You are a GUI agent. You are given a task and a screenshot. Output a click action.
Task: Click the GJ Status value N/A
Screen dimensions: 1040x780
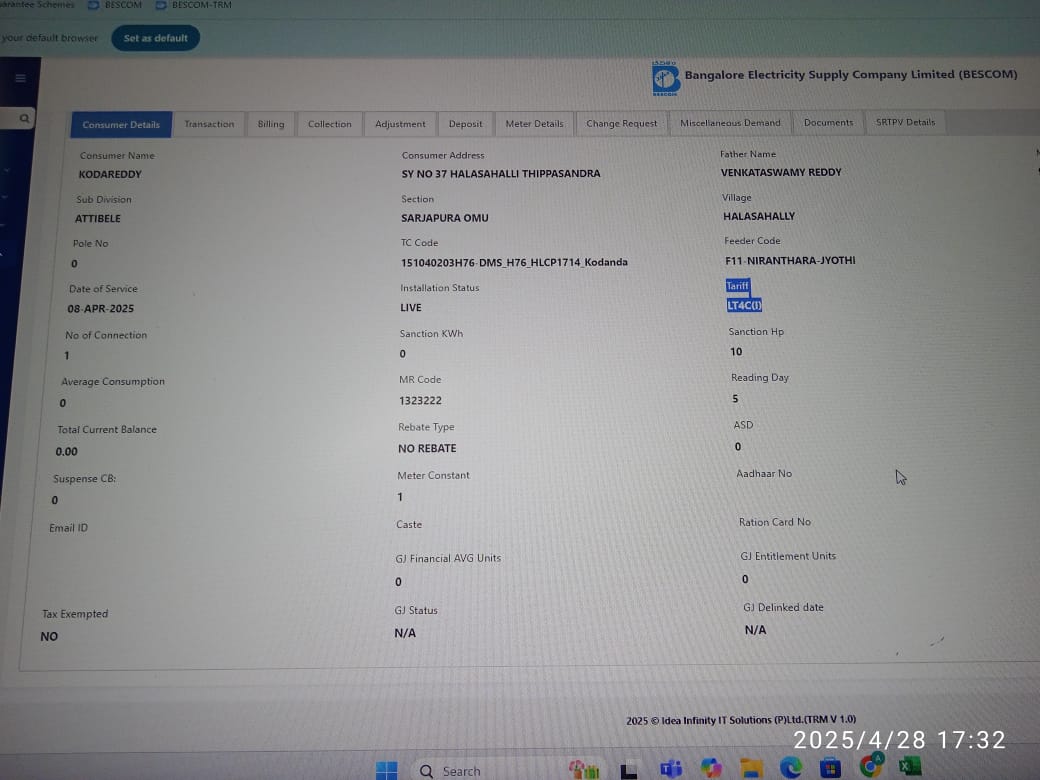[405, 633]
